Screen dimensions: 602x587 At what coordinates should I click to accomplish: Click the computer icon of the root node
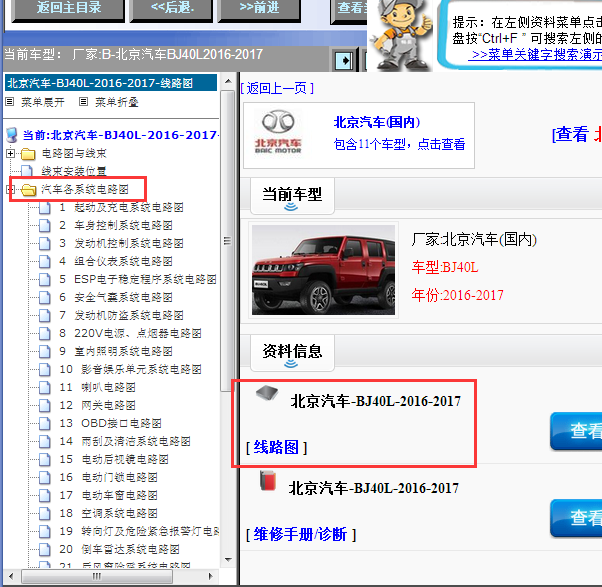[12, 135]
